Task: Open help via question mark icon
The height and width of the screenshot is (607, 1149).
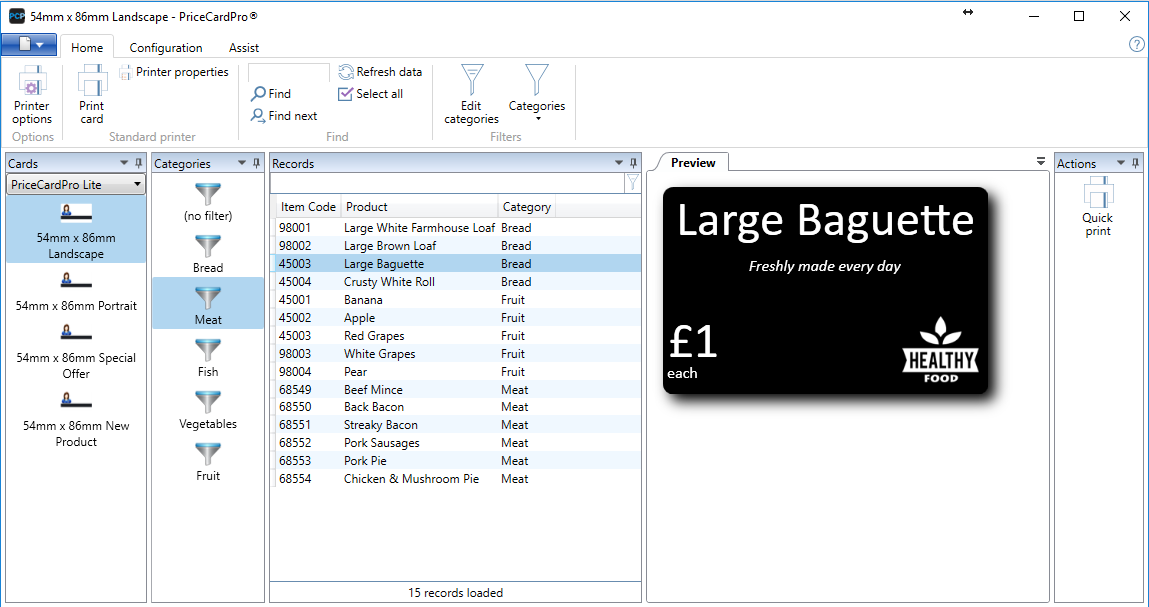Action: 1136,44
